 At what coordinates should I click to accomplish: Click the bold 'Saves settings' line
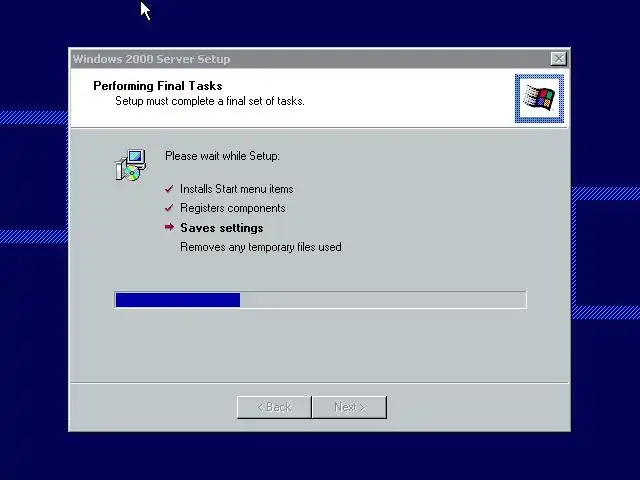click(x=222, y=228)
